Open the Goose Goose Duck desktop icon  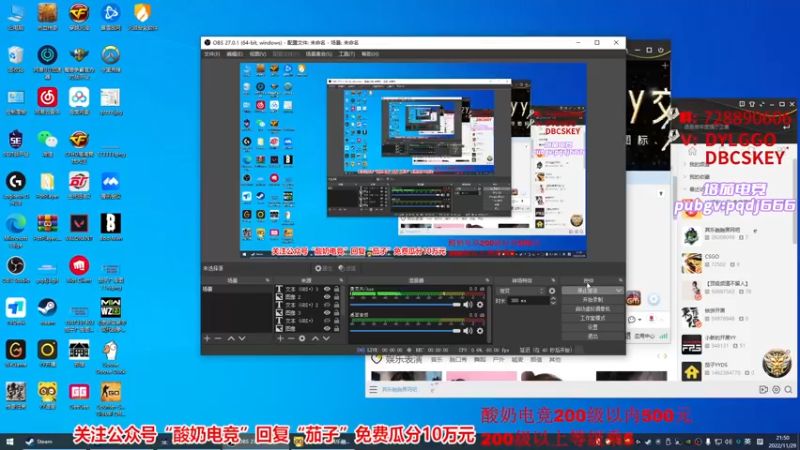pos(110,357)
